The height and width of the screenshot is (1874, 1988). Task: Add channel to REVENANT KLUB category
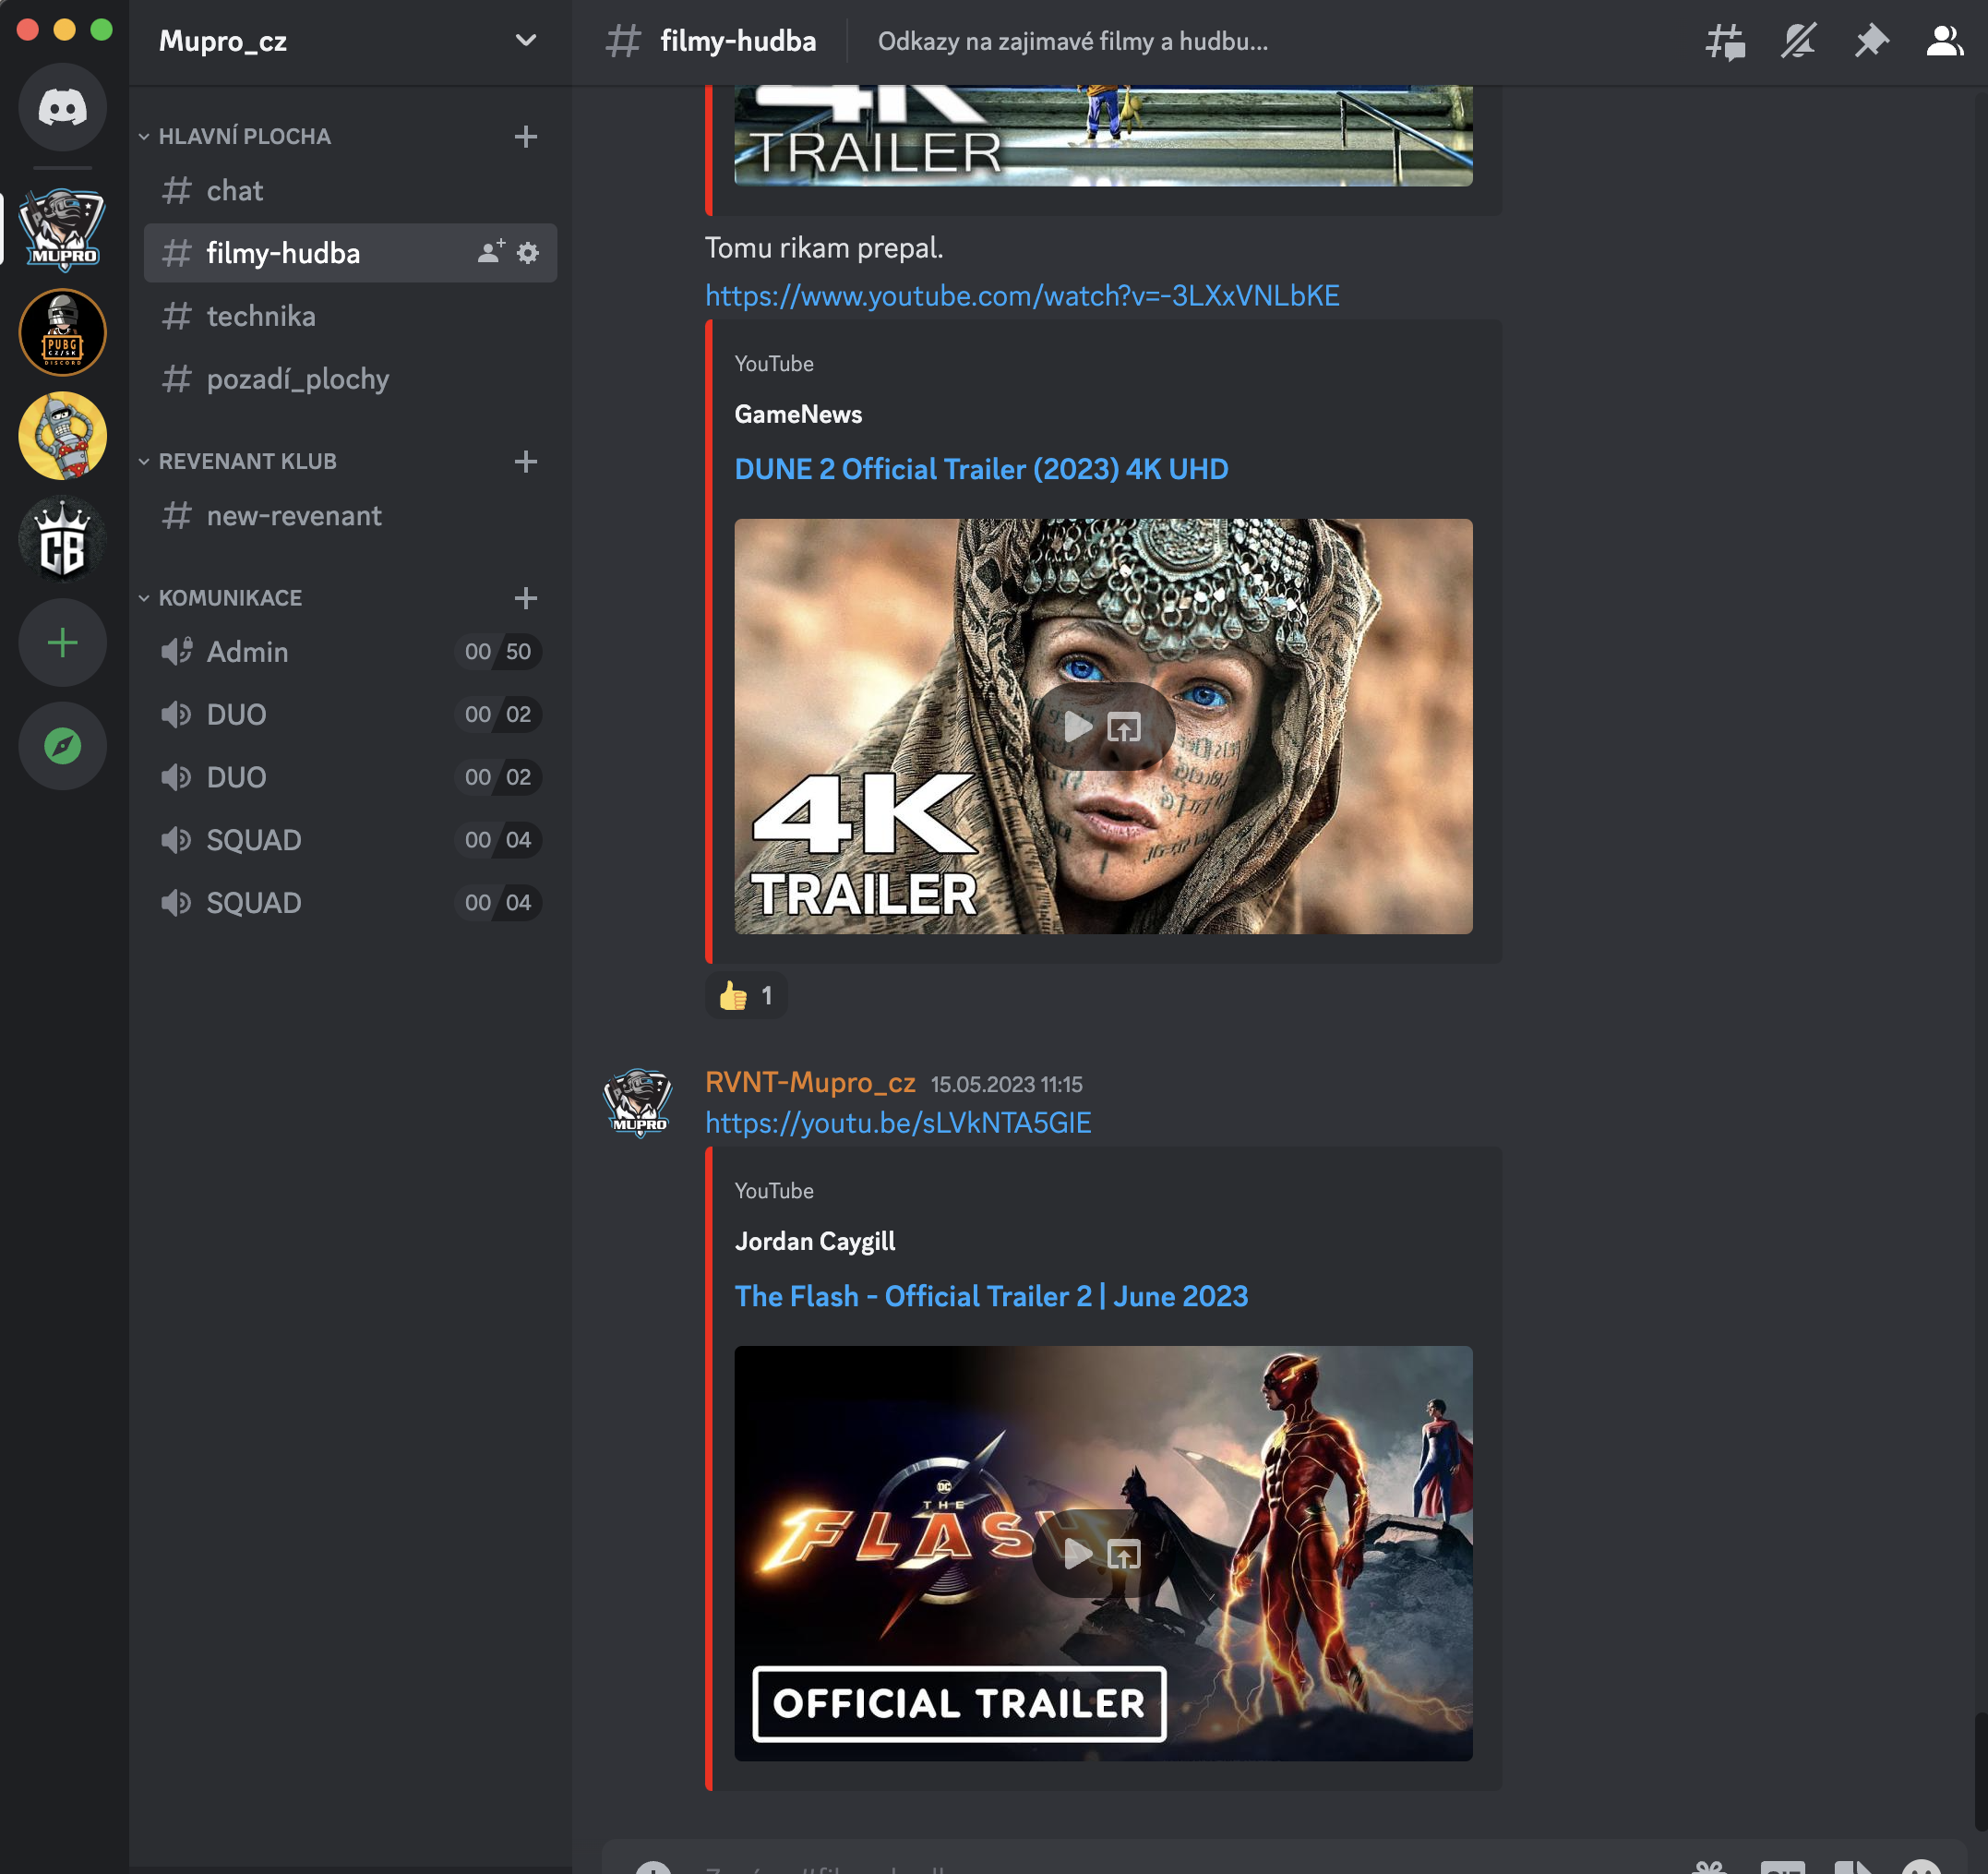[526, 461]
